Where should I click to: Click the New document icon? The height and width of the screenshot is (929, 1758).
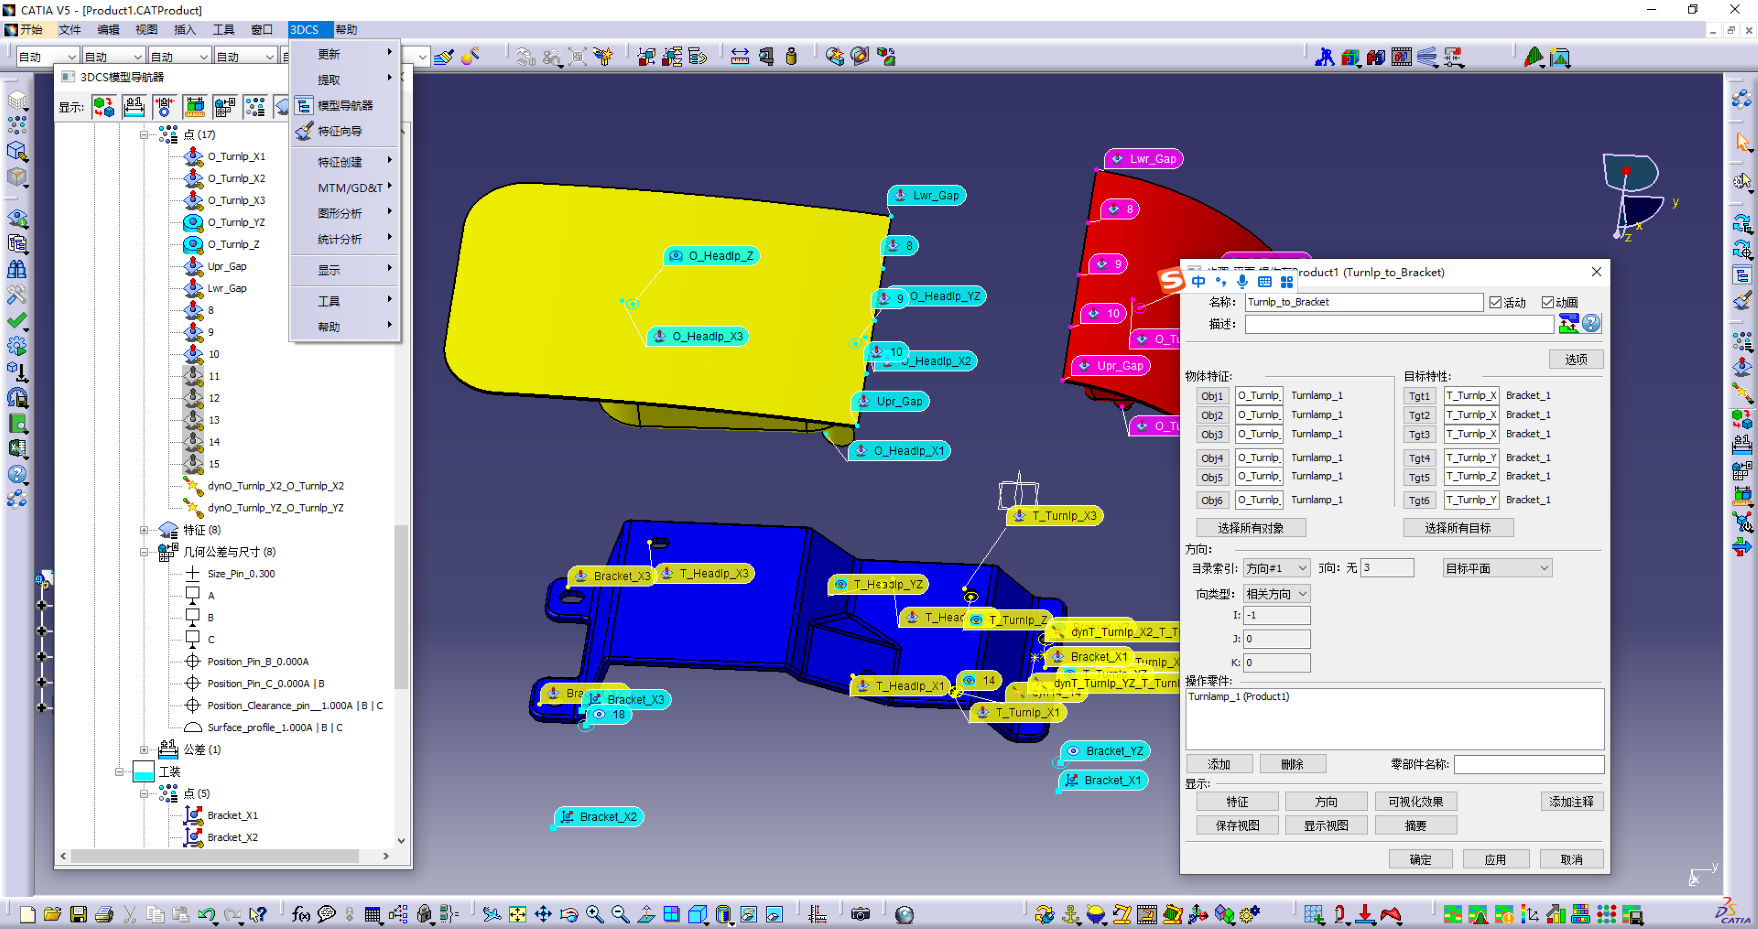pos(27,914)
